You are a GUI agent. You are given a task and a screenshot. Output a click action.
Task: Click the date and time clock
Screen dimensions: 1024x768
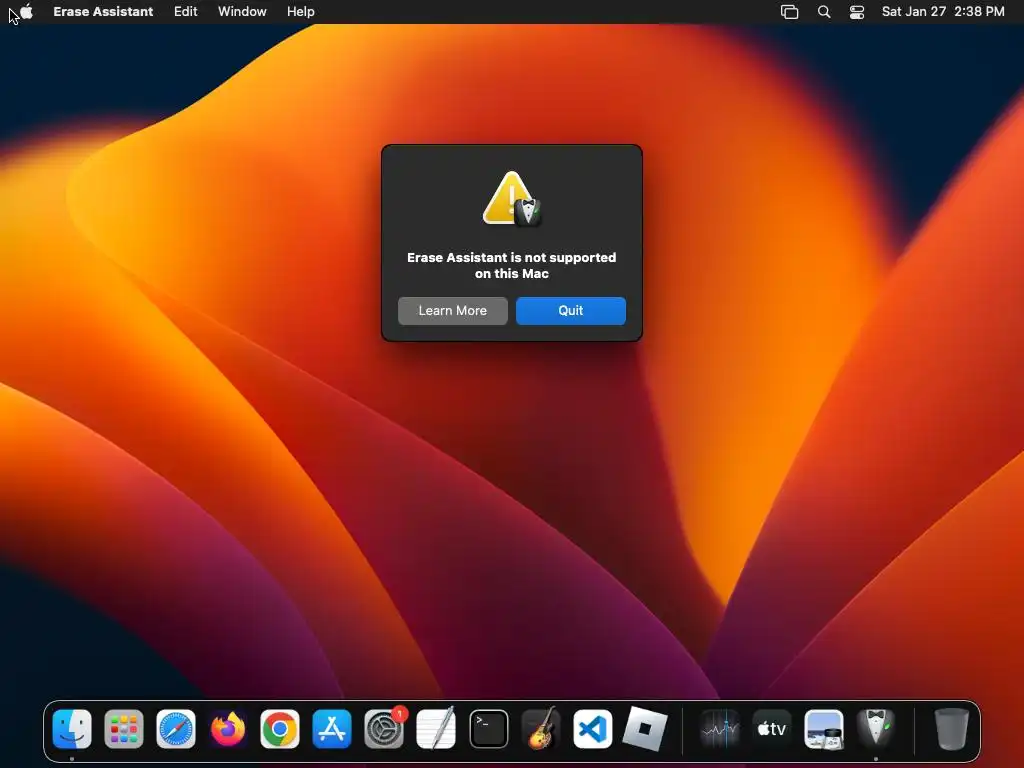coord(943,12)
